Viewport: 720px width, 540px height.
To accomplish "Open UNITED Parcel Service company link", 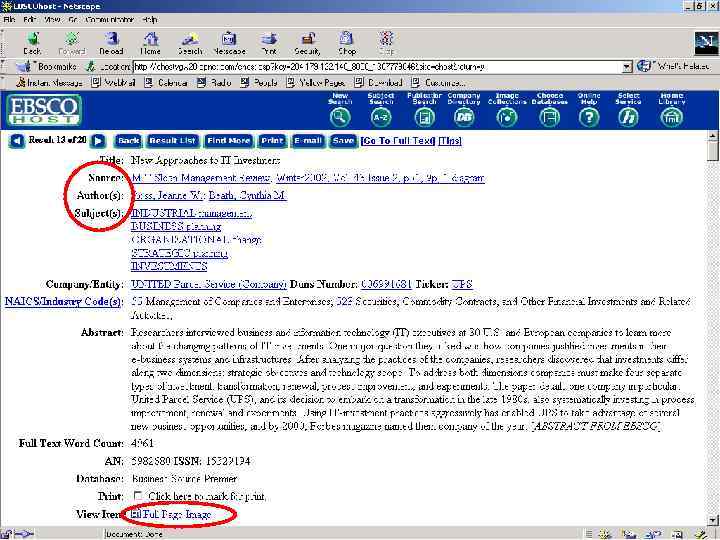I will click(x=209, y=284).
